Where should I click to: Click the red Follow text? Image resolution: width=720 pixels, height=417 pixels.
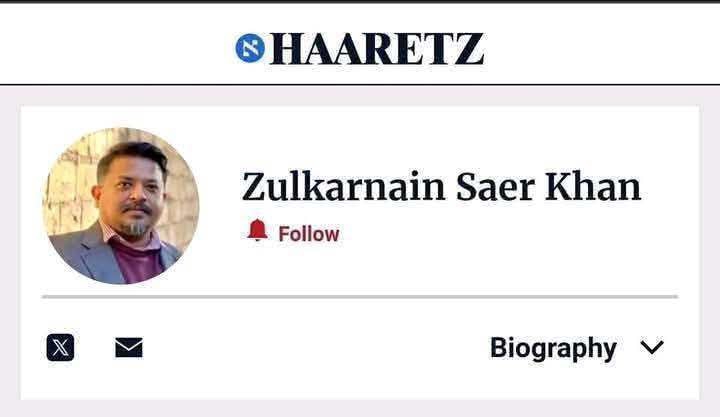[309, 234]
